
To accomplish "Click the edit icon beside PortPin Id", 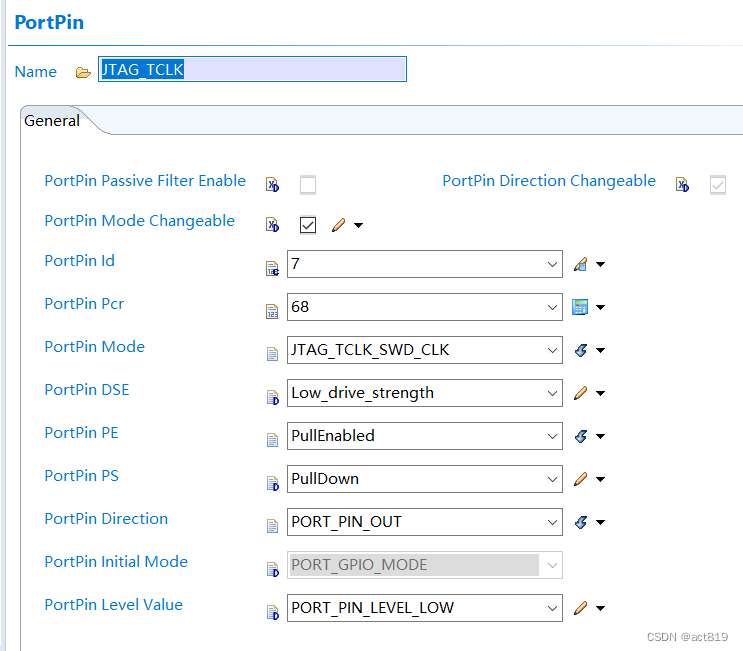I will (580, 265).
